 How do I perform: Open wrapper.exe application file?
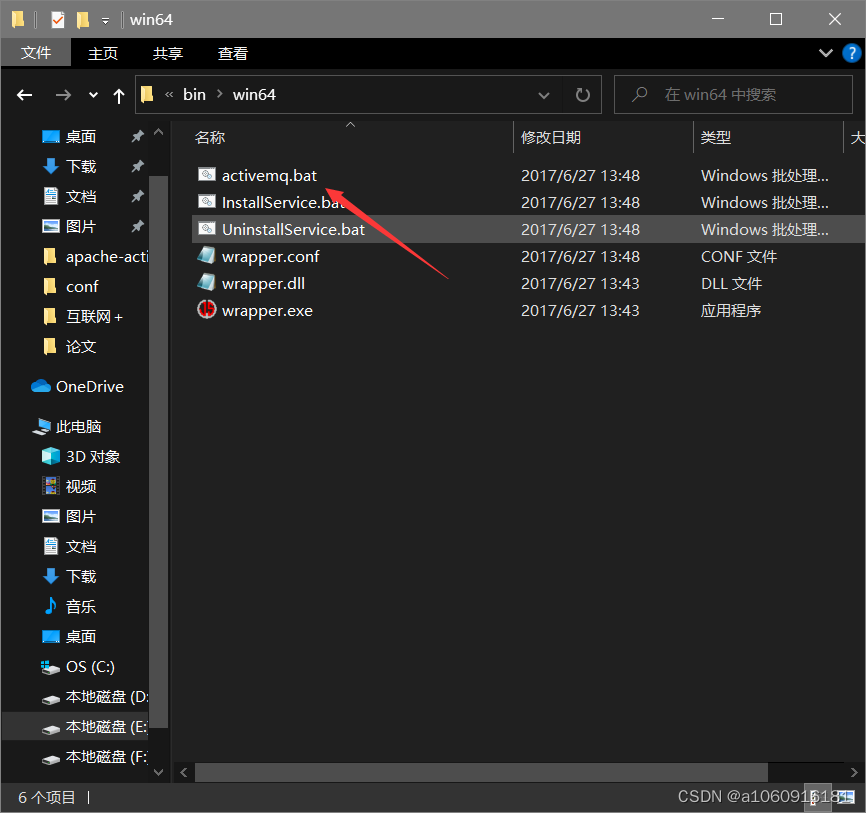tap(270, 310)
